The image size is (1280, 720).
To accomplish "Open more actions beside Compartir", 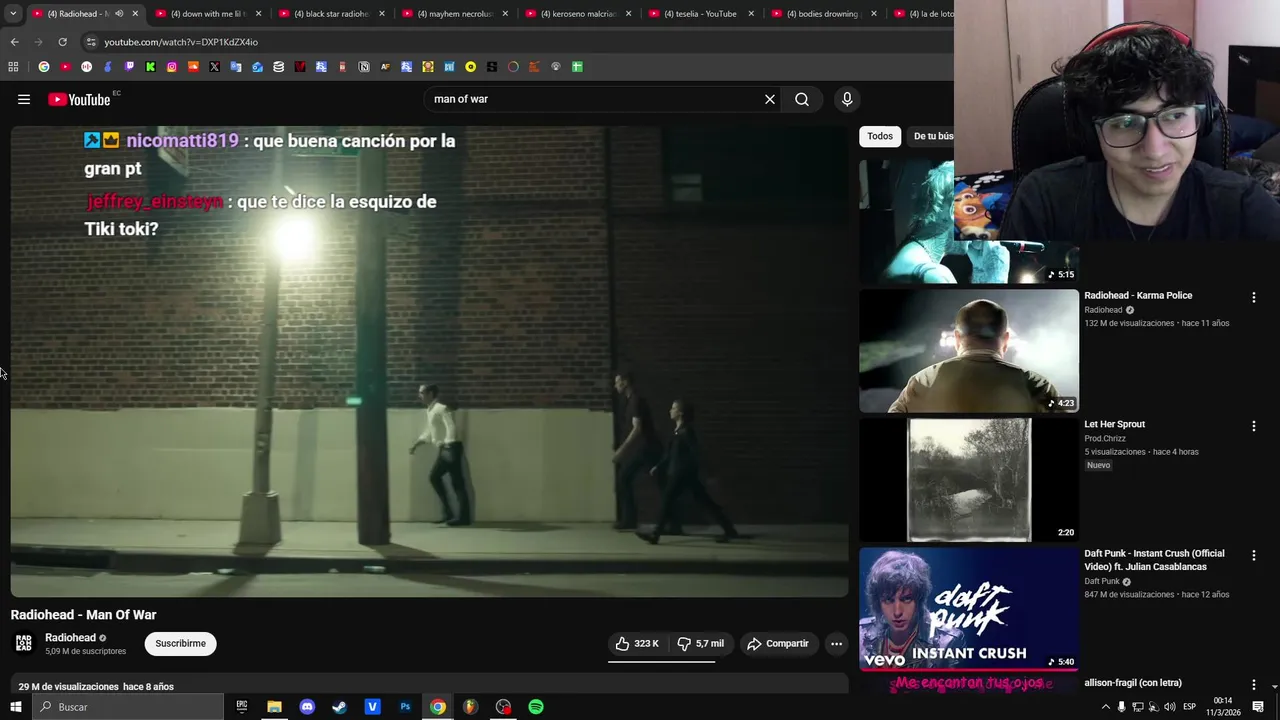I will (837, 643).
